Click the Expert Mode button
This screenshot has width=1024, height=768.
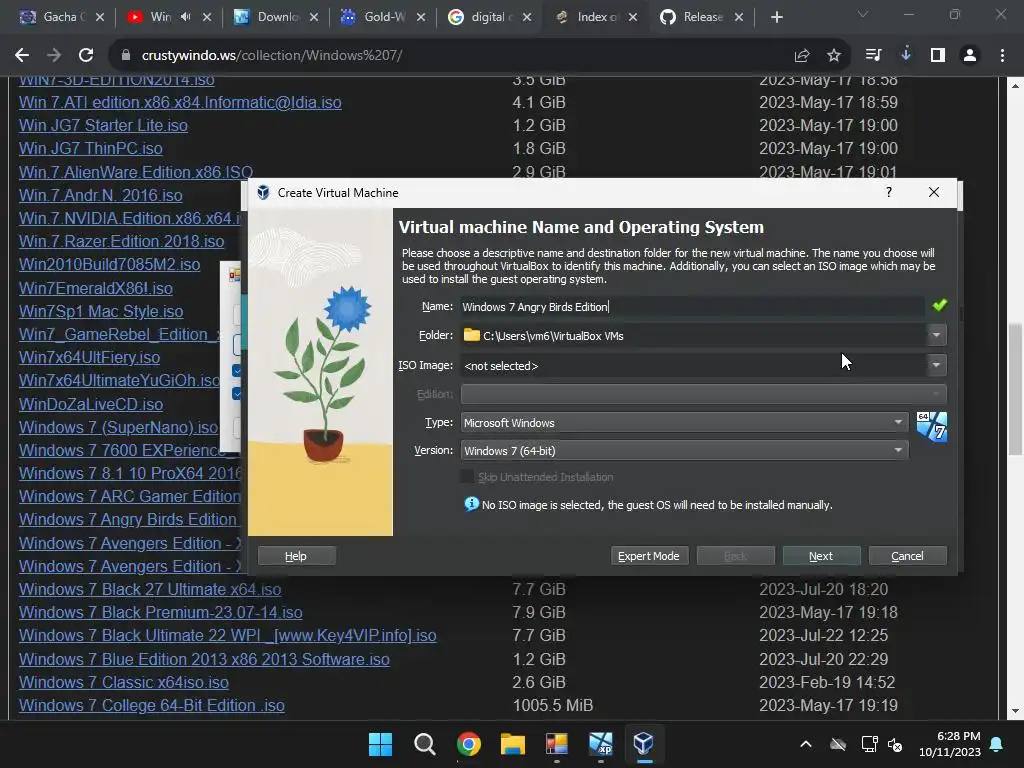[649, 556]
